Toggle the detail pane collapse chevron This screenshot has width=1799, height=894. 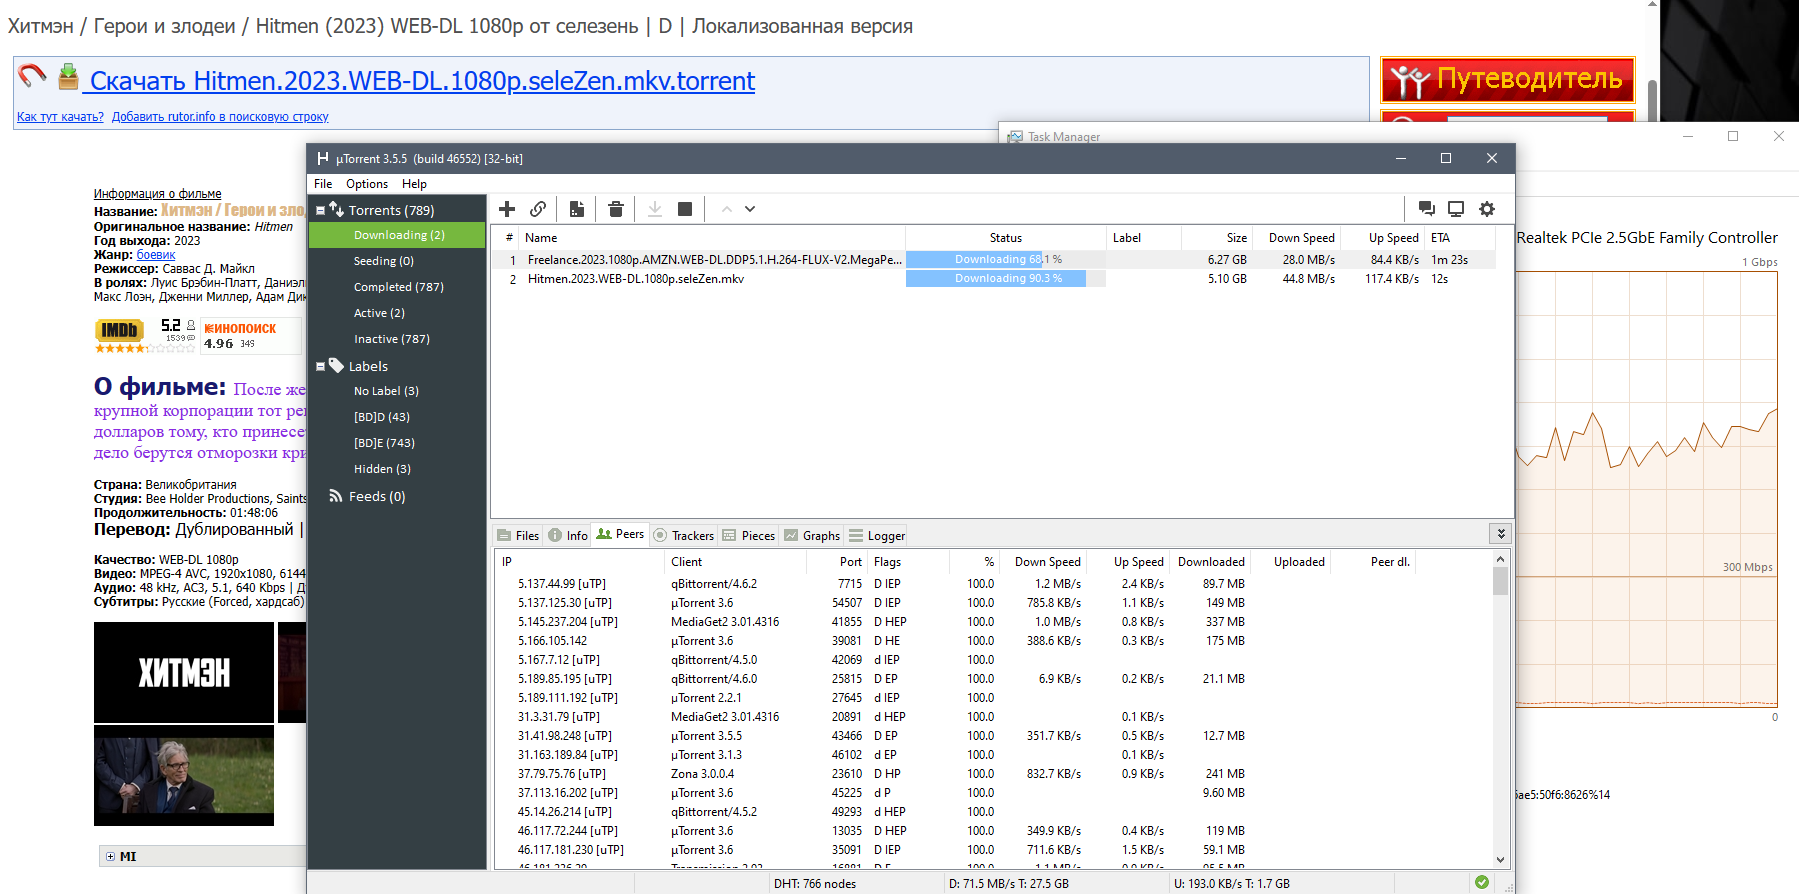click(x=1500, y=534)
